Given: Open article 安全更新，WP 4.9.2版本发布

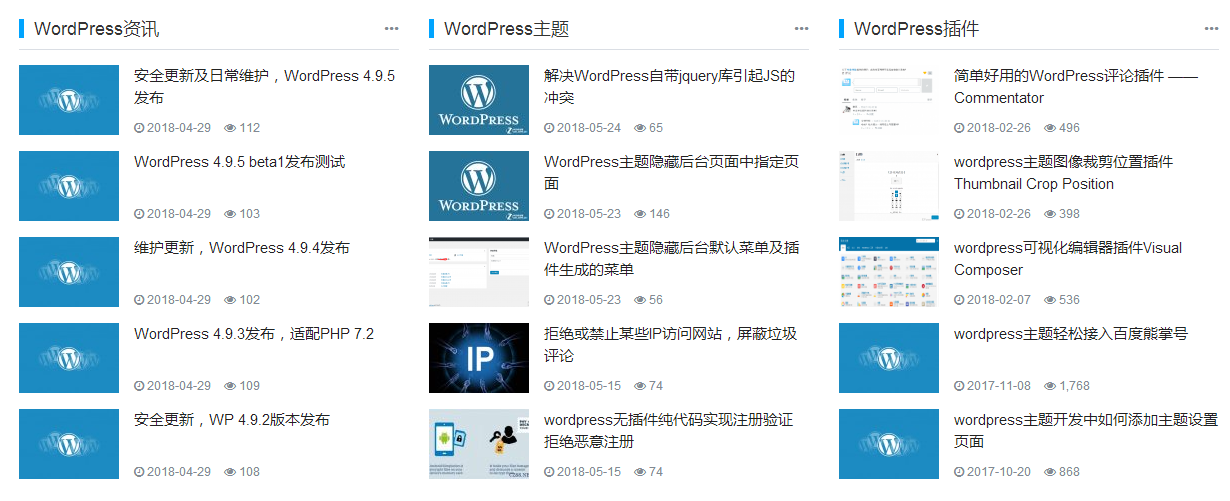Looking at the screenshot, I should 232,420.
